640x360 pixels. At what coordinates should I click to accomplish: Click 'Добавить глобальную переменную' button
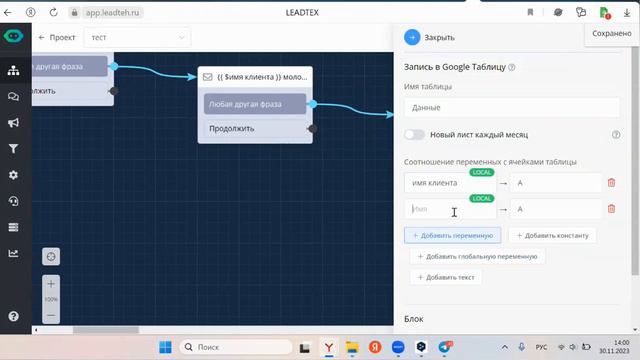pyautogui.click(x=477, y=256)
